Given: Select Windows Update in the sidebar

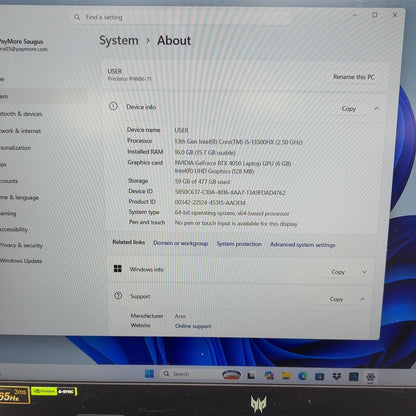Looking at the screenshot, I should [21, 261].
